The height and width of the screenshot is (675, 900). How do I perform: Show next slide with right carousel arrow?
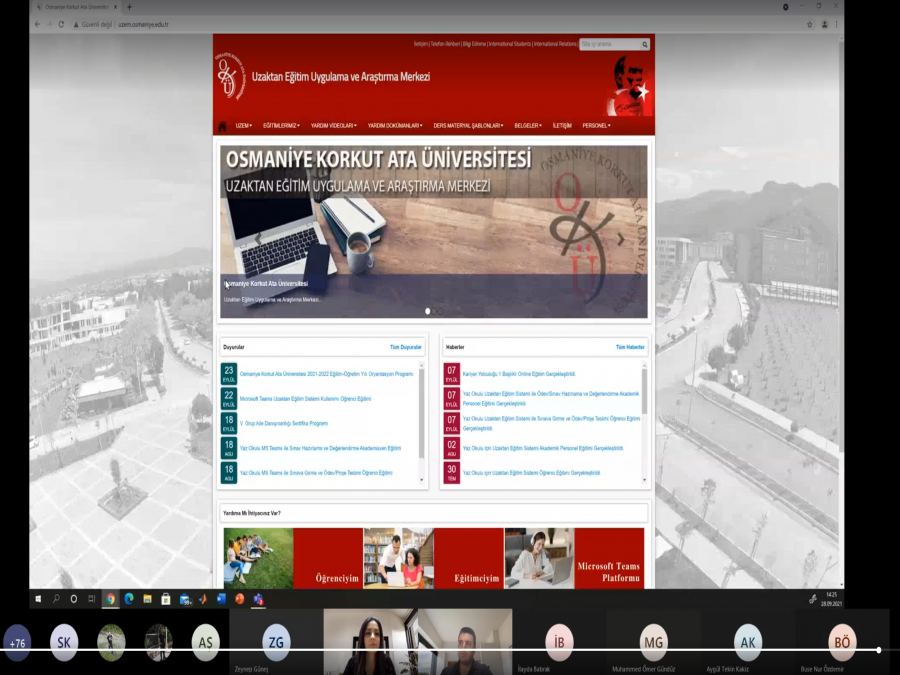620,238
